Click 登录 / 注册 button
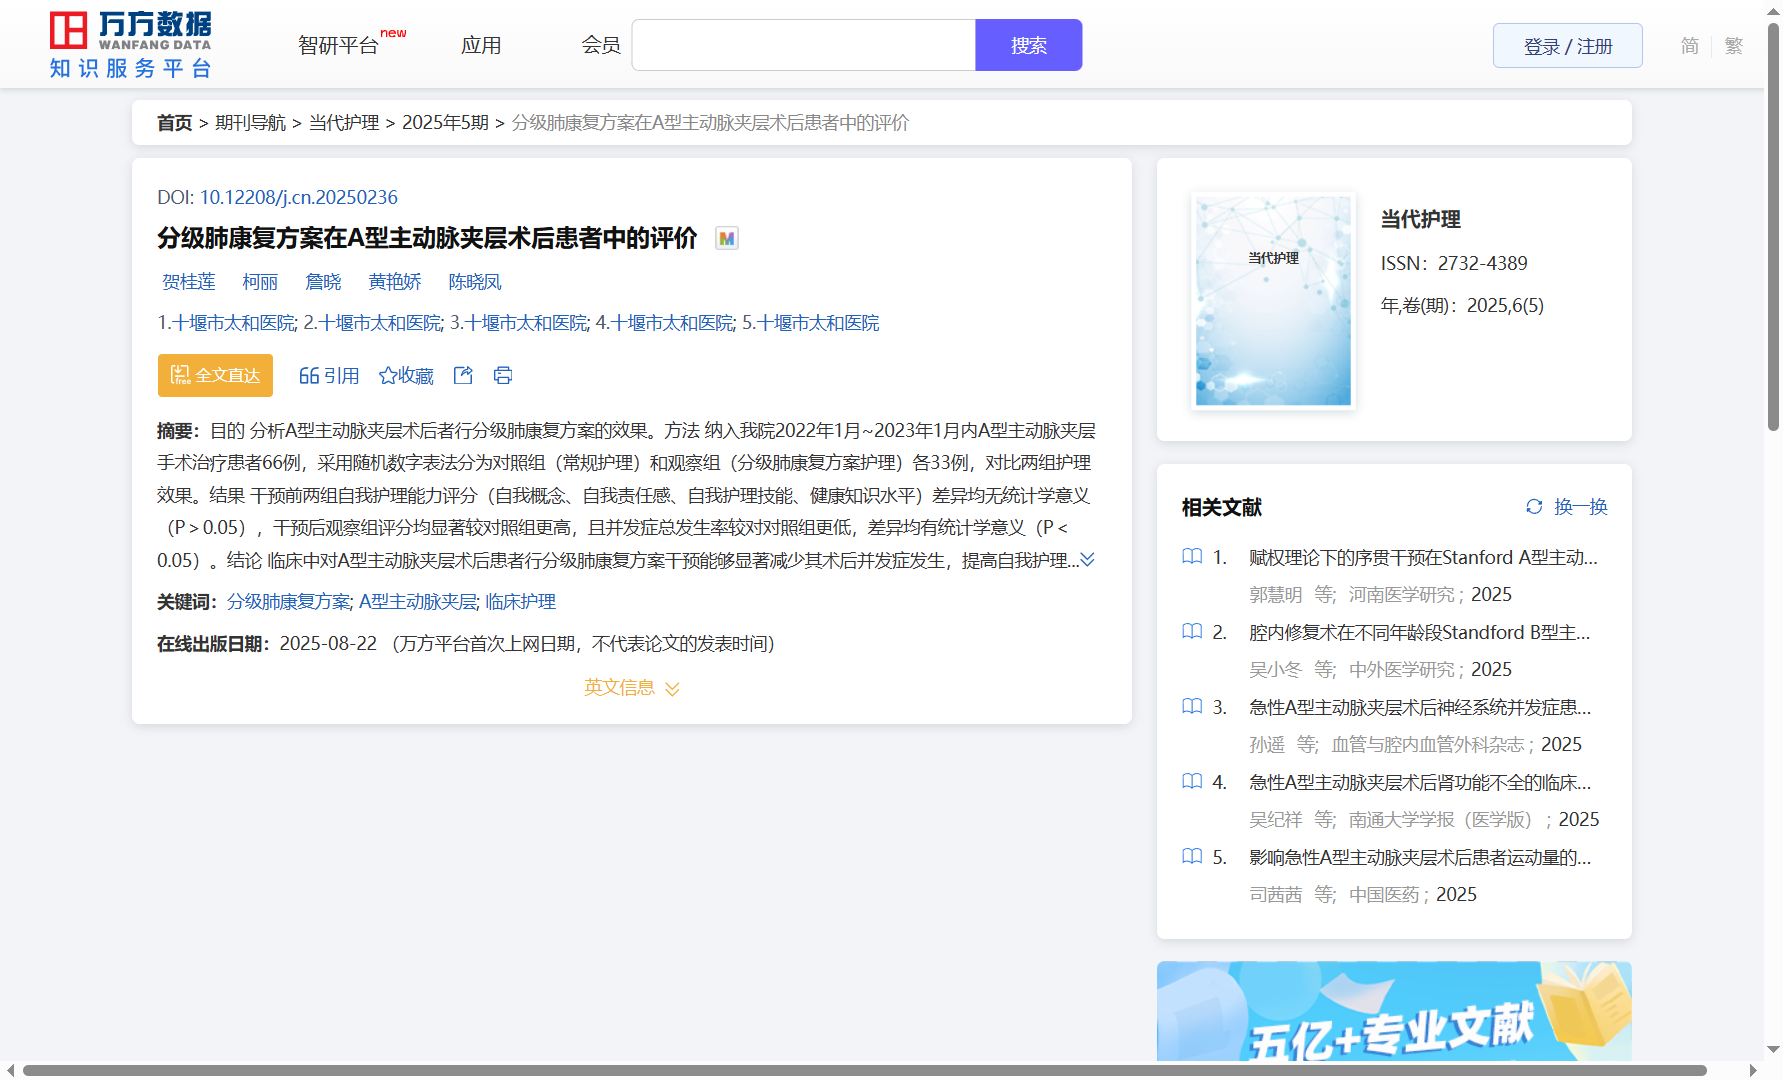Image resolution: width=1783 pixels, height=1080 pixels. [1567, 46]
